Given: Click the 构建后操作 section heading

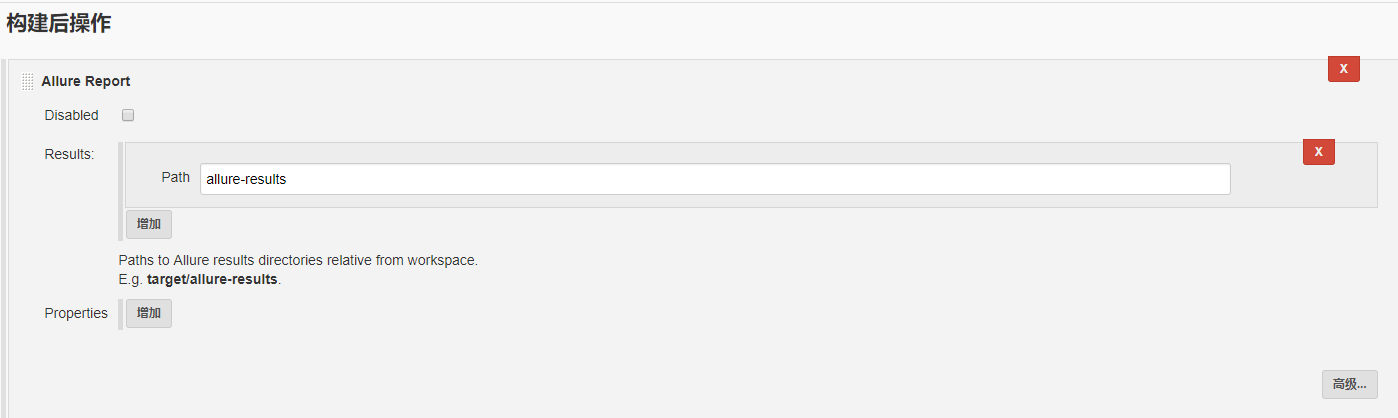Looking at the screenshot, I should coord(59,25).
